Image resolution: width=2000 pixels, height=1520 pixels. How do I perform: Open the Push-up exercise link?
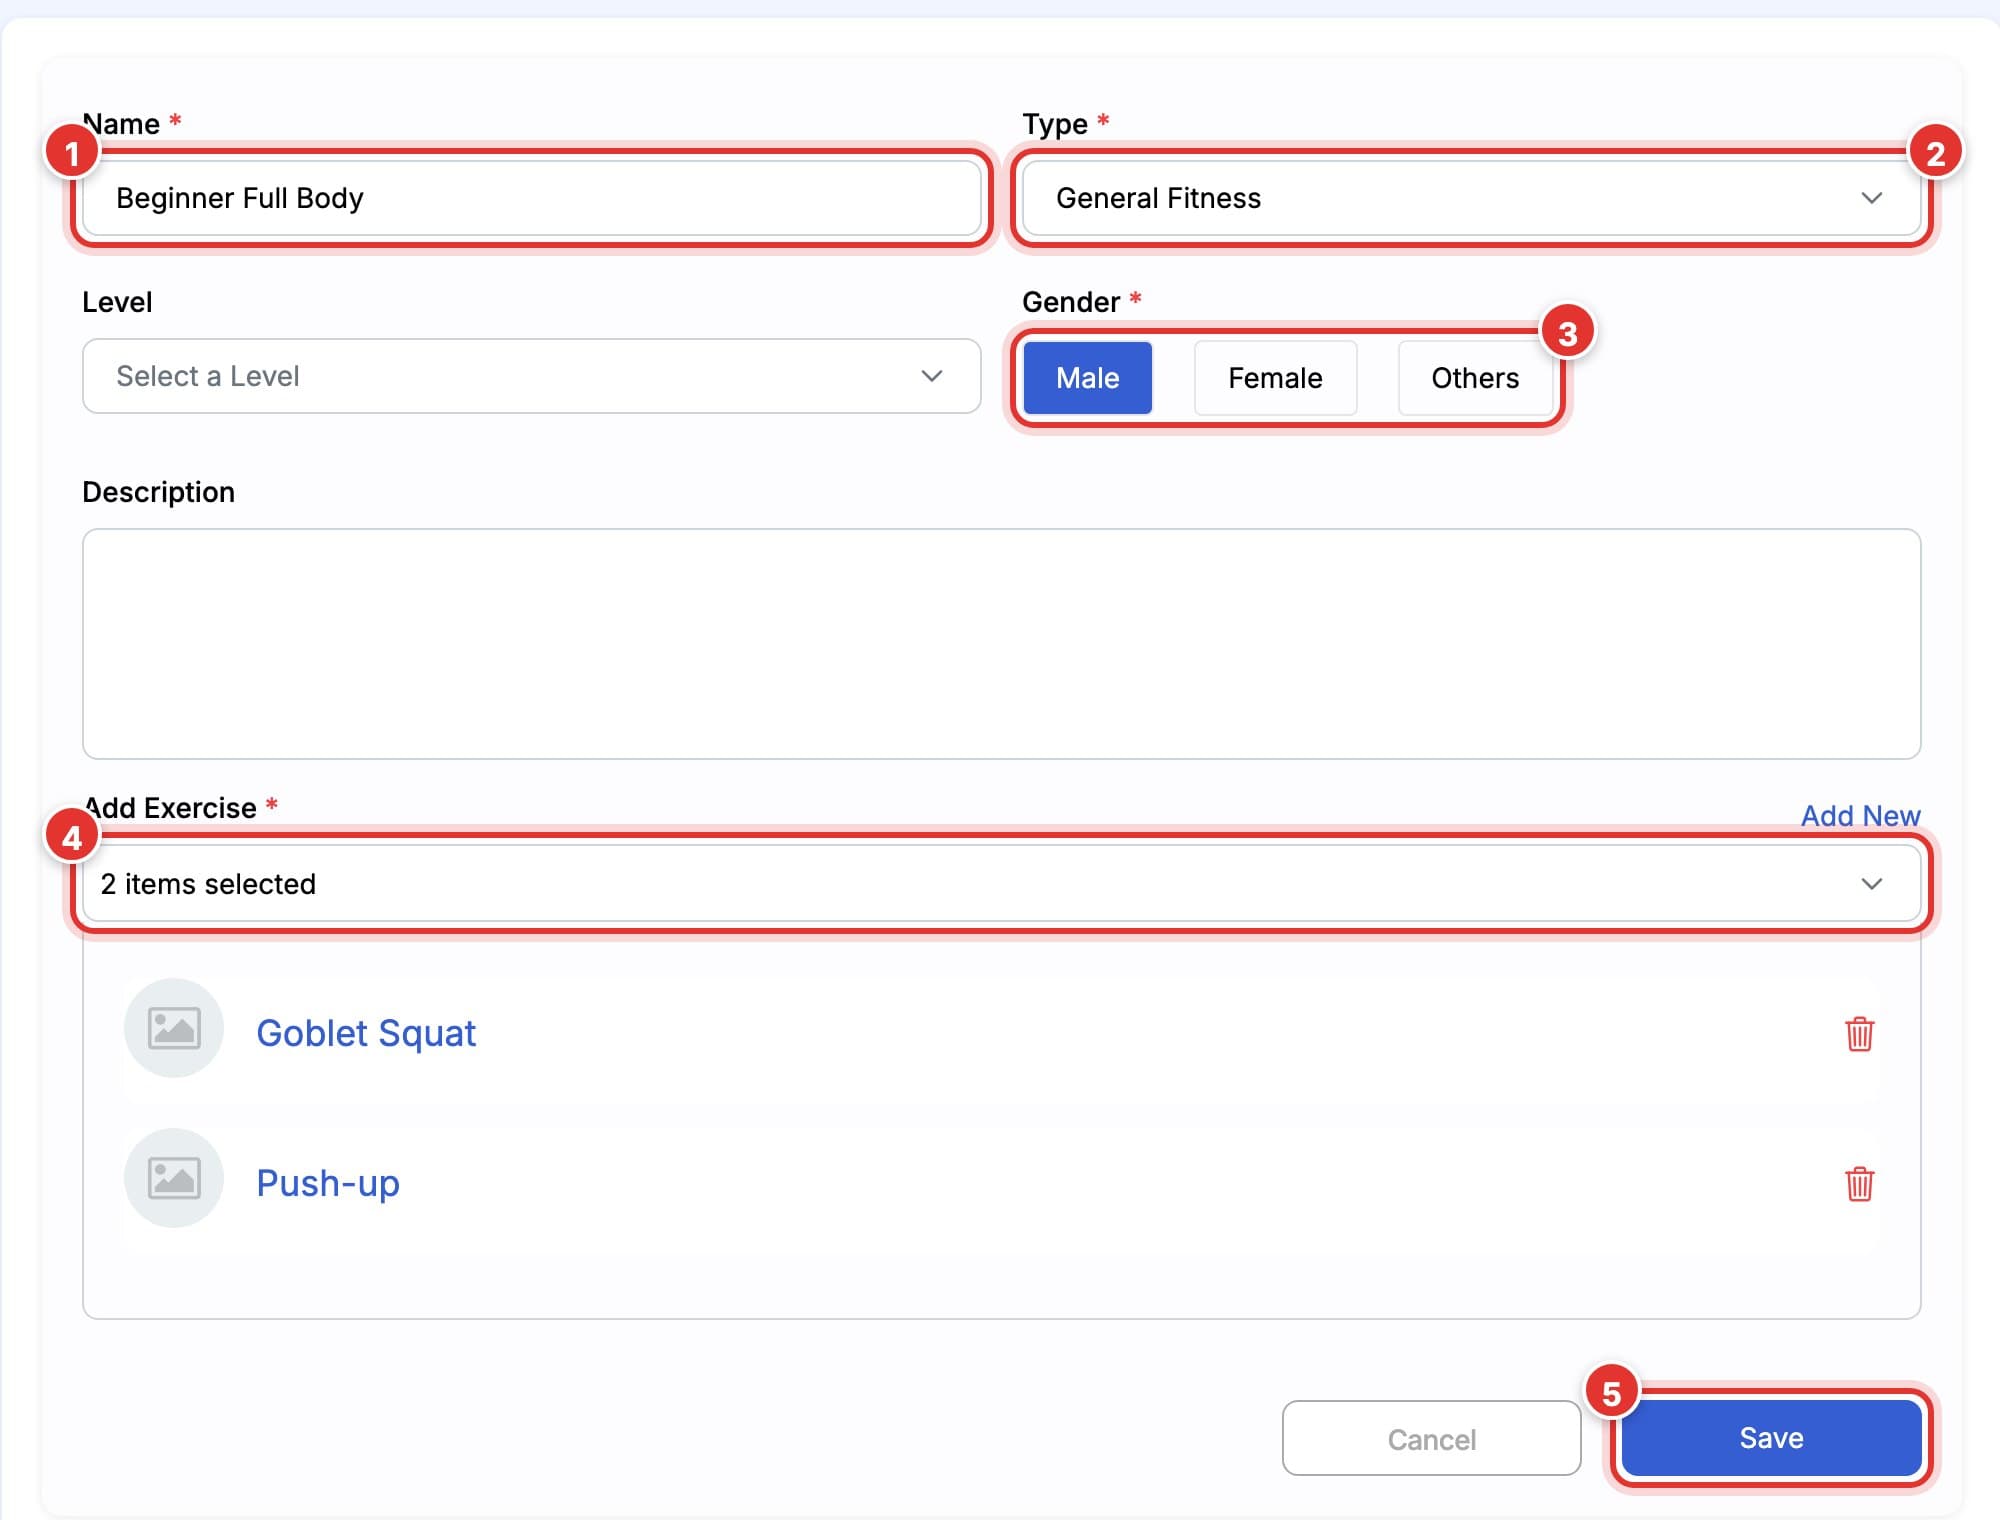click(x=328, y=1183)
